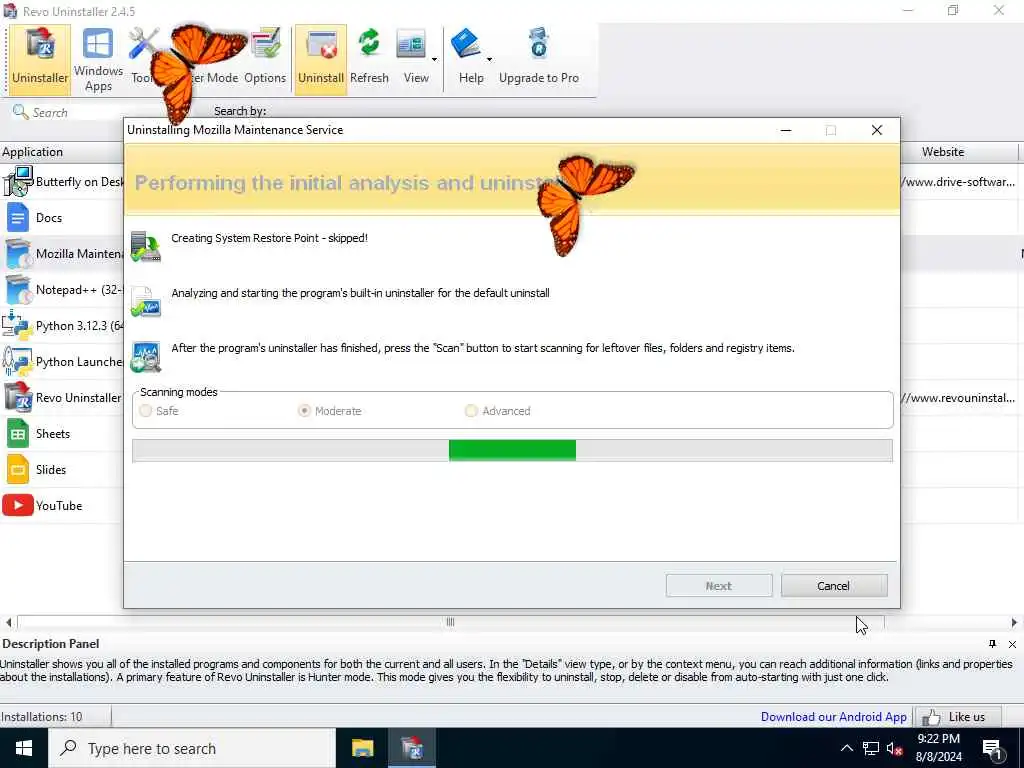Click the horizontal scrollbar right arrow

coord(1014,623)
